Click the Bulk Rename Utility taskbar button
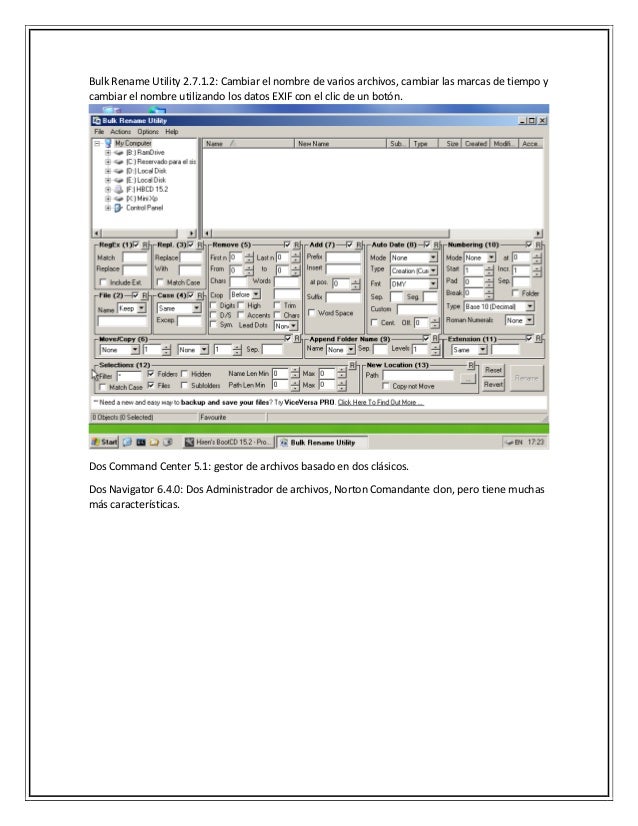 click(x=322, y=442)
